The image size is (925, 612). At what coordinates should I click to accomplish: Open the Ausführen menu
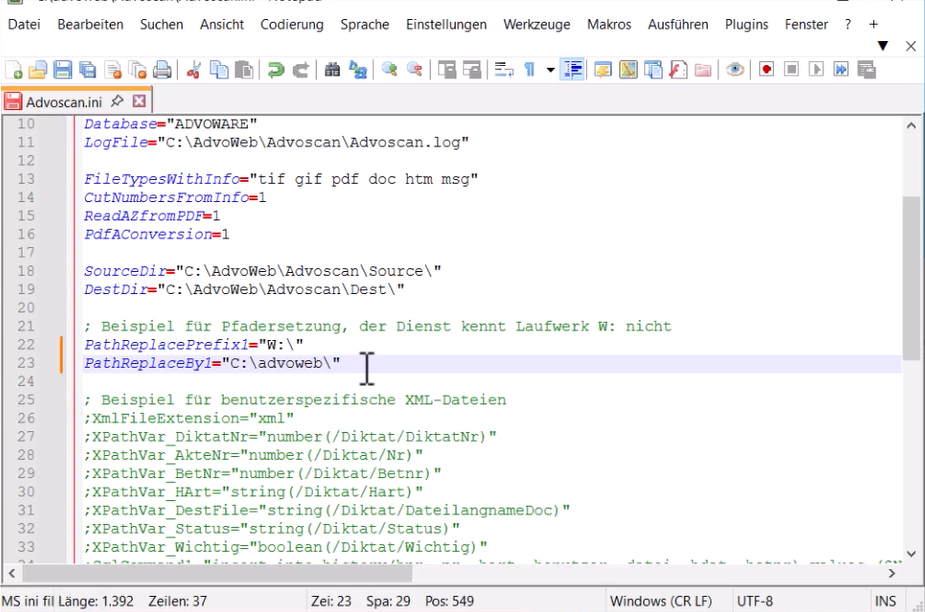(678, 24)
